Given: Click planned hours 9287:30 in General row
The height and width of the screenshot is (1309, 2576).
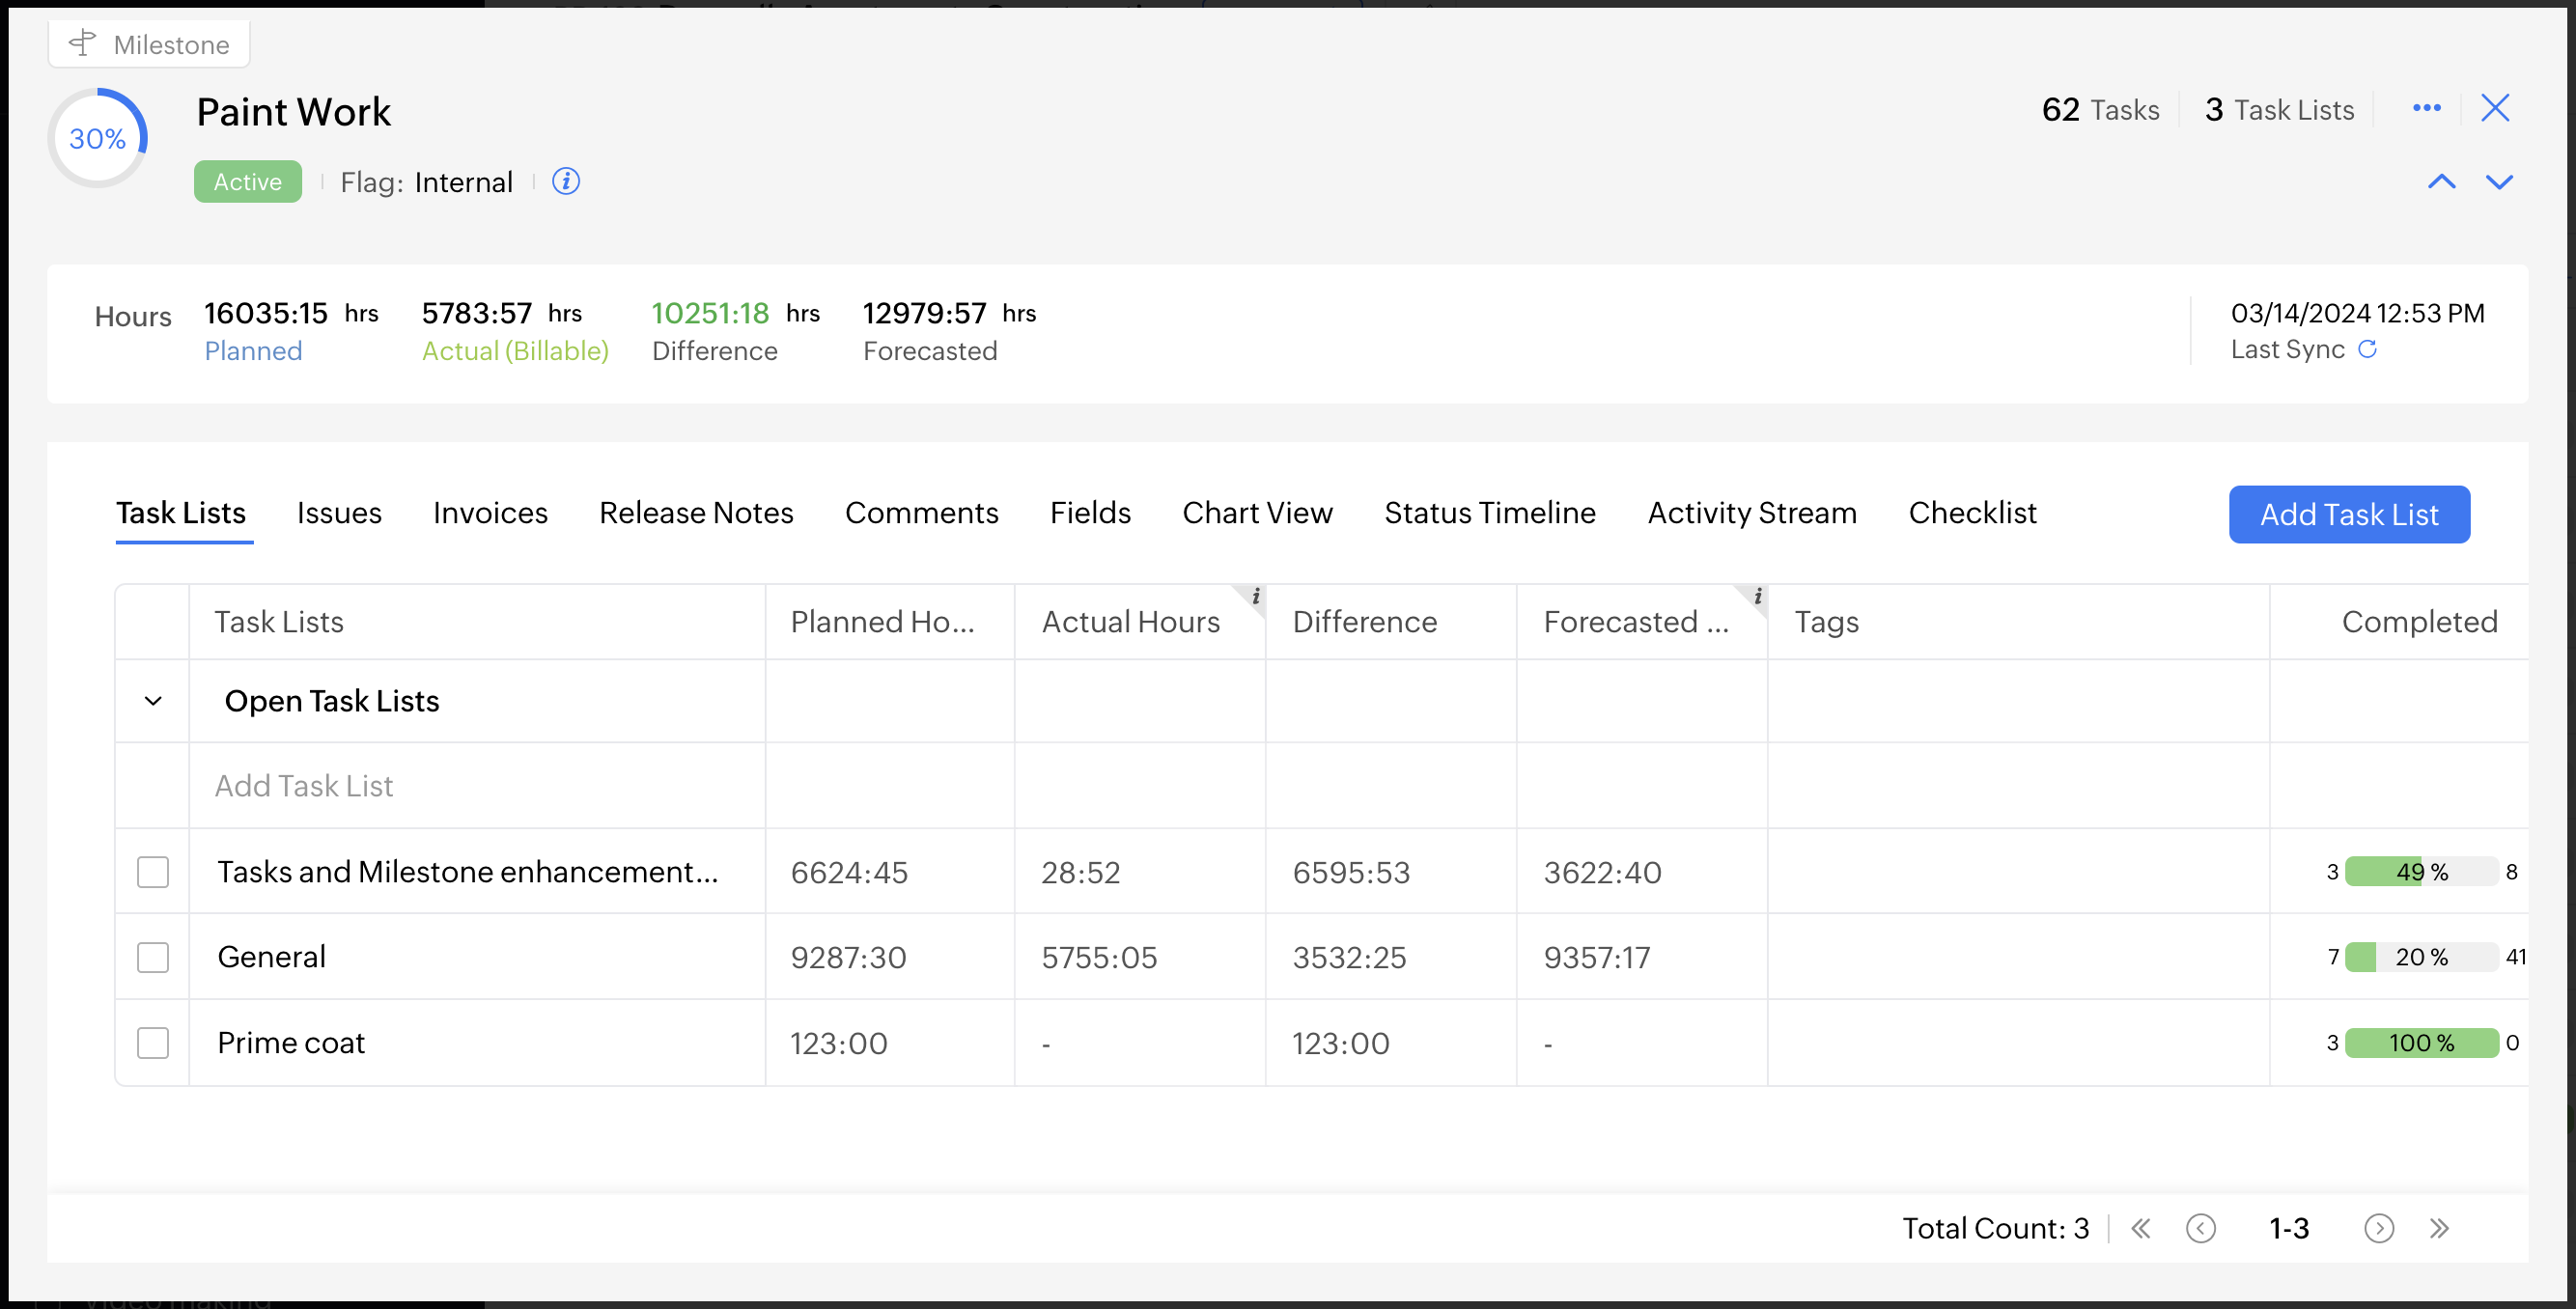Looking at the screenshot, I should click(x=848, y=958).
